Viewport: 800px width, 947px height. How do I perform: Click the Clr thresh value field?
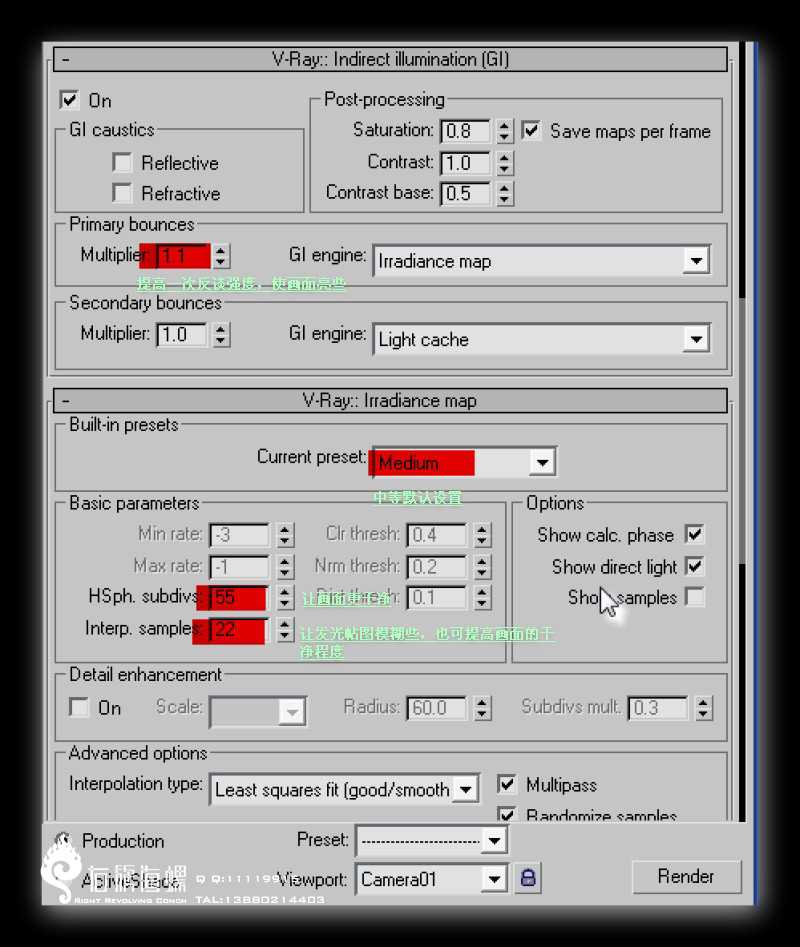click(x=437, y=535)
